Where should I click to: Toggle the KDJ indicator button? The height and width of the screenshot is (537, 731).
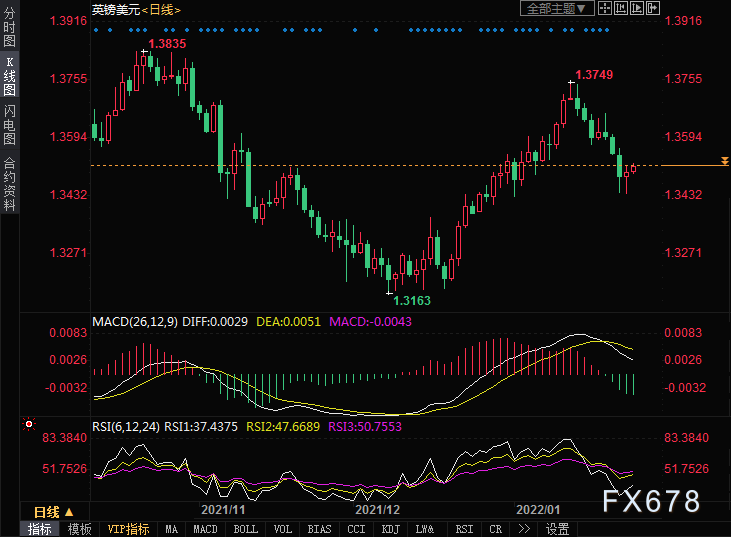click(x=391, y=529)
